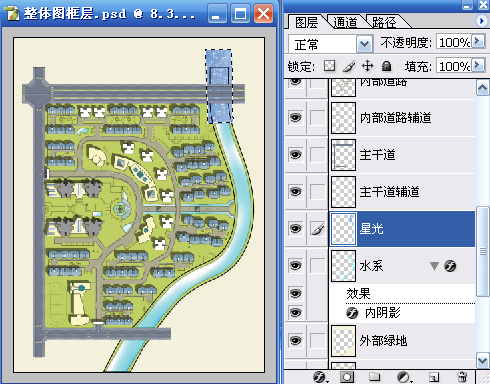Create new fill or adjustment layer
The width and height of the screenshot is (490, 384).
404,377
